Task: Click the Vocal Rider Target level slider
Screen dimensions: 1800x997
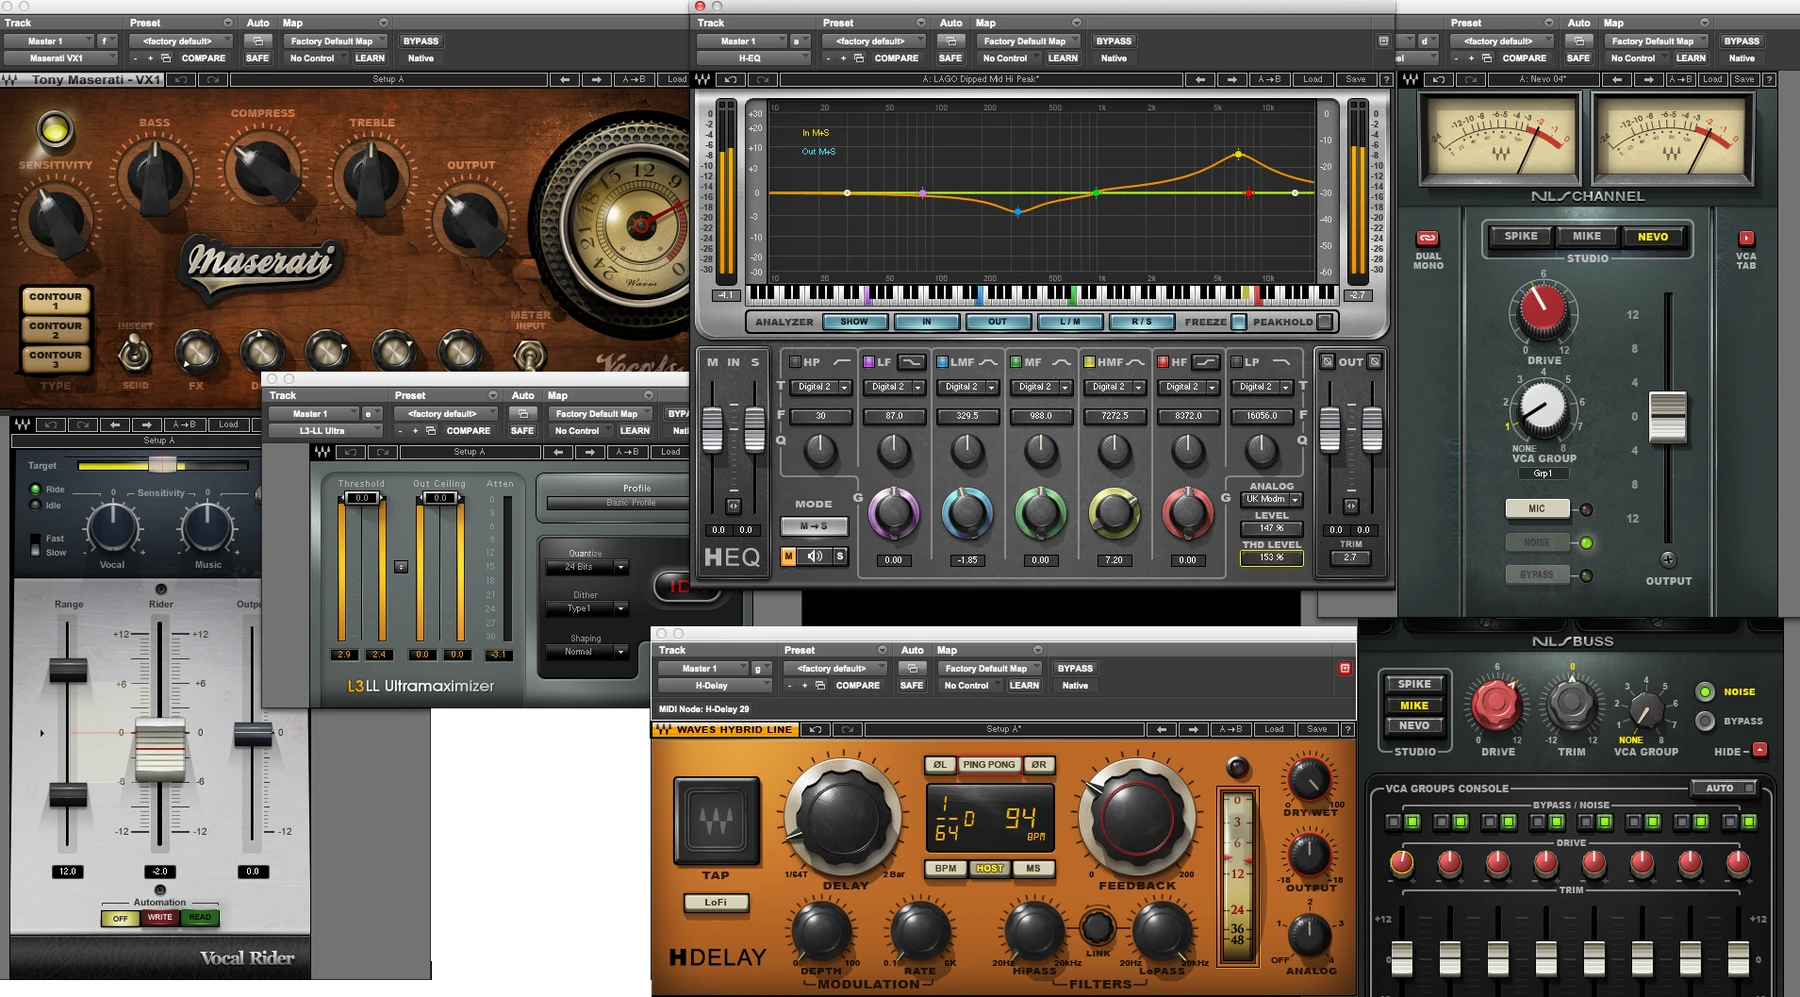Action: pyautogui.click(x=163, y=465)
